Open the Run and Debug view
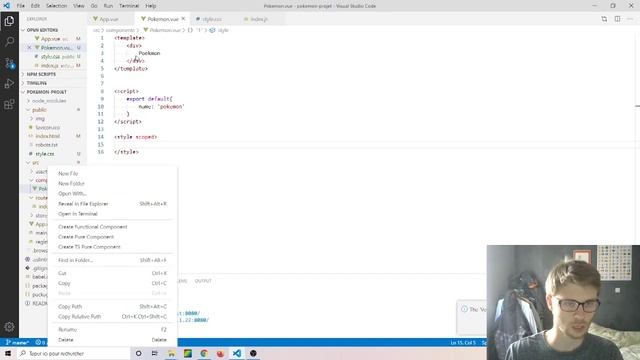640x360 pixels. coord(9,83)
